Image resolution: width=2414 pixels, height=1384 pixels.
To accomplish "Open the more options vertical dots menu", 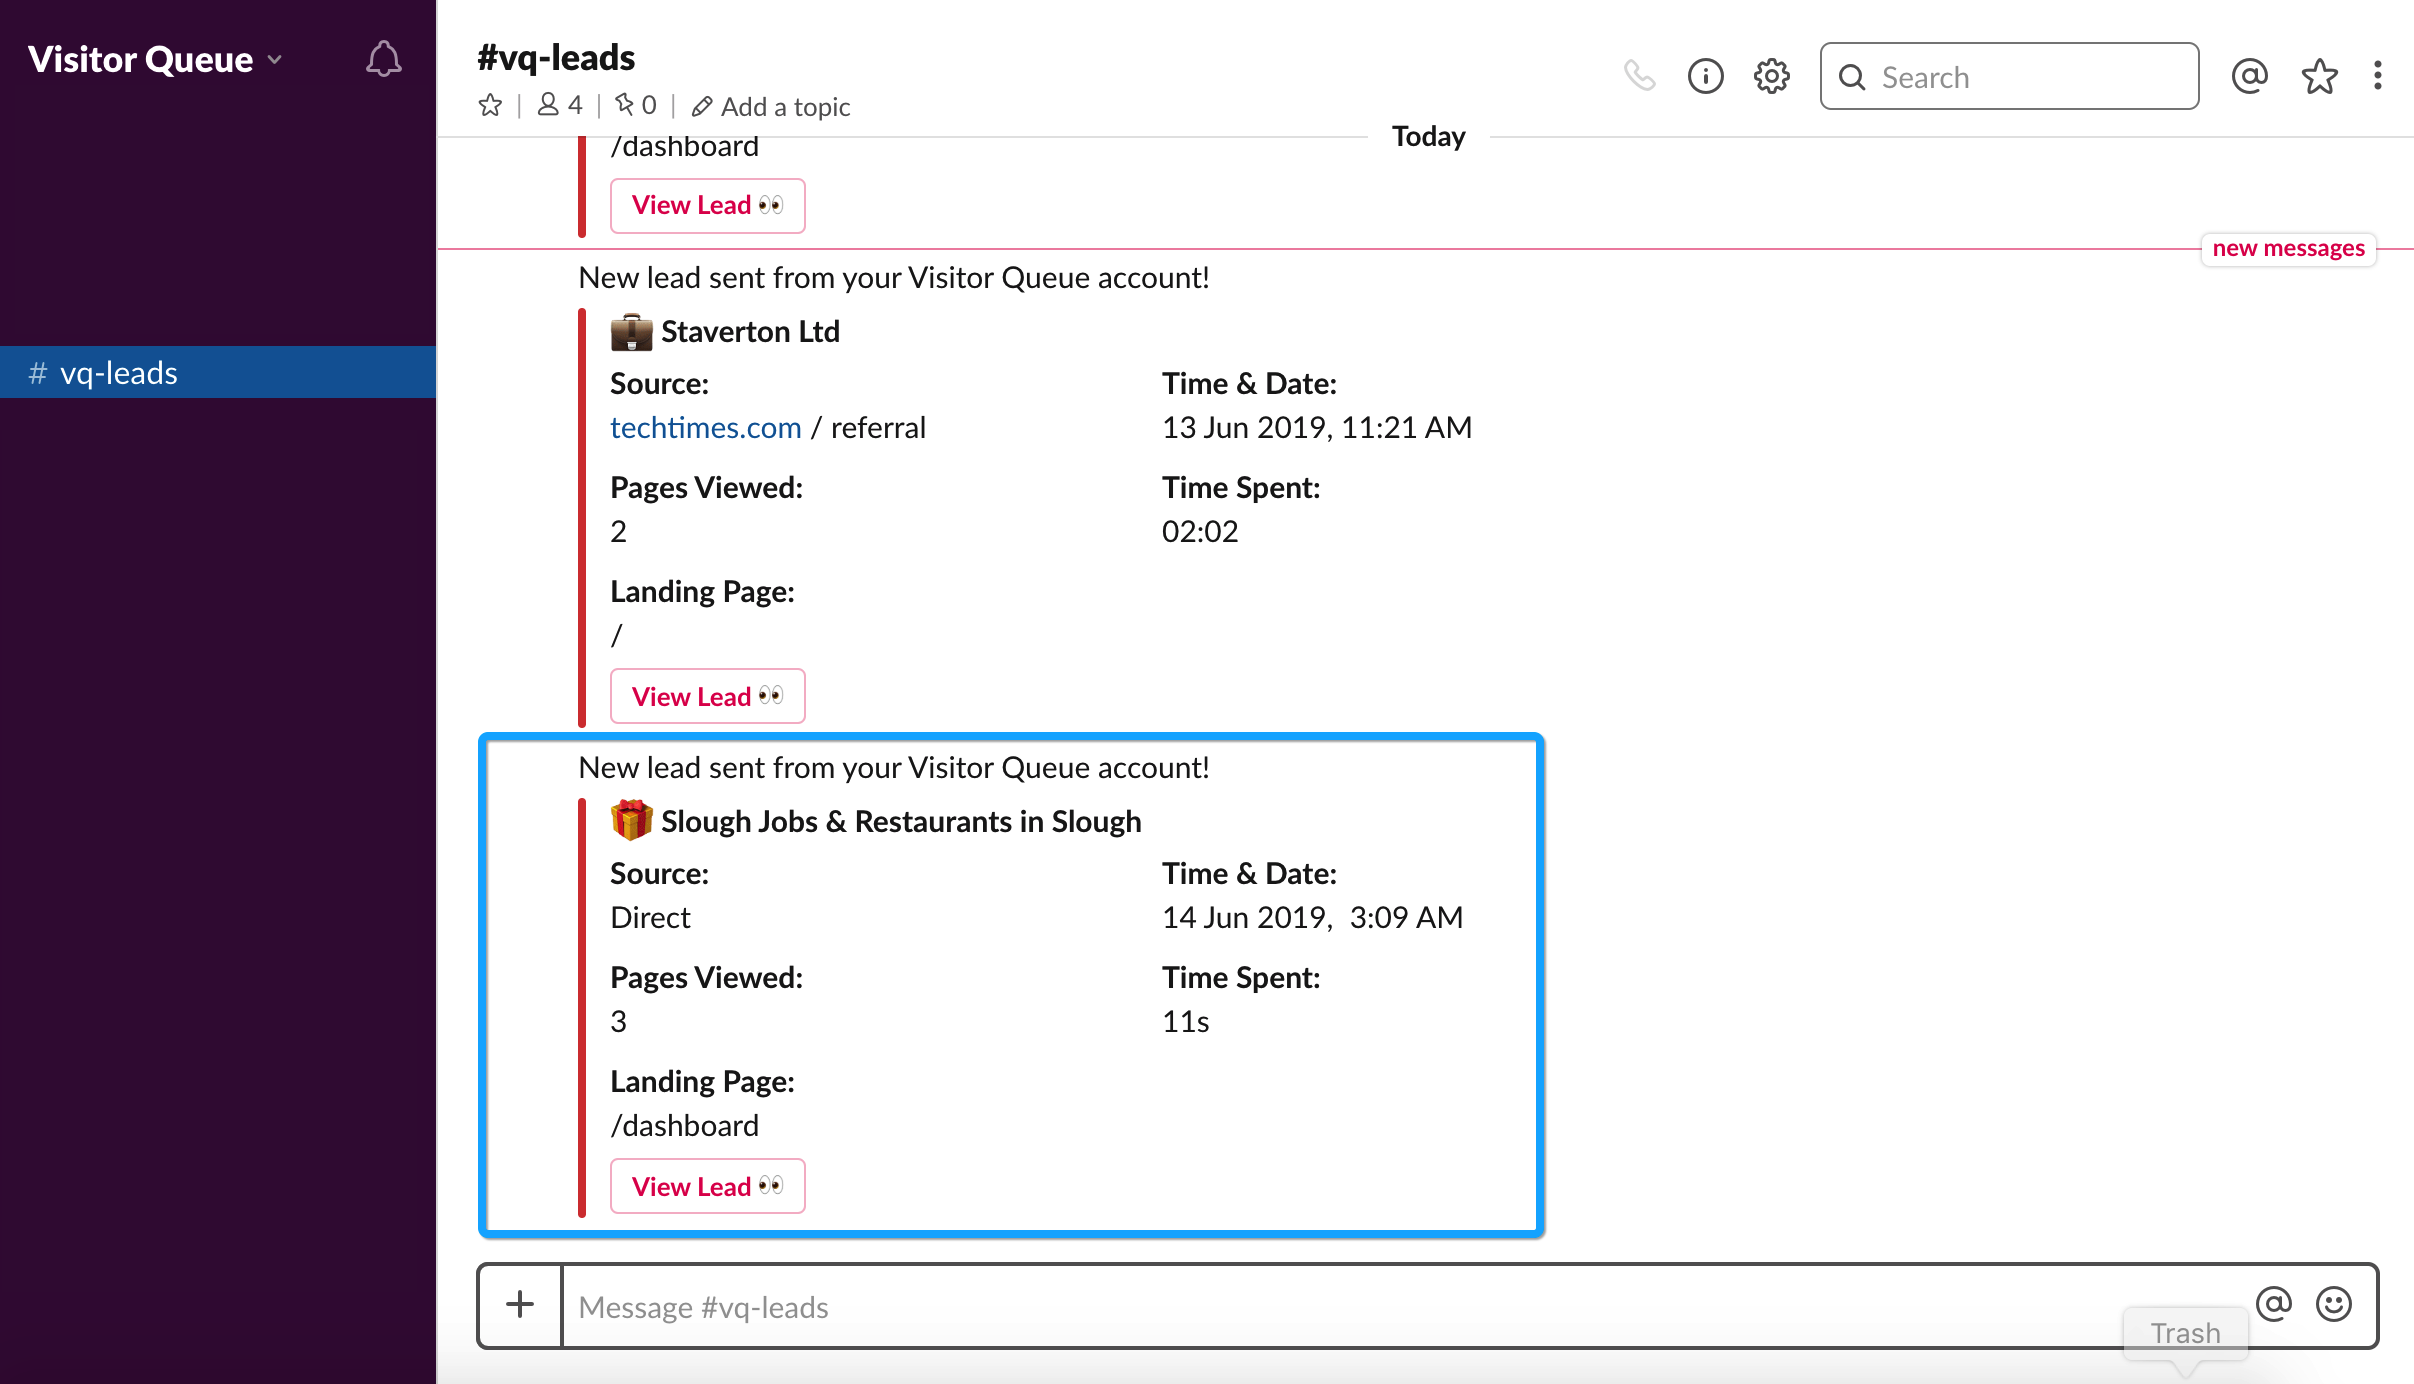I will 2378,76.
